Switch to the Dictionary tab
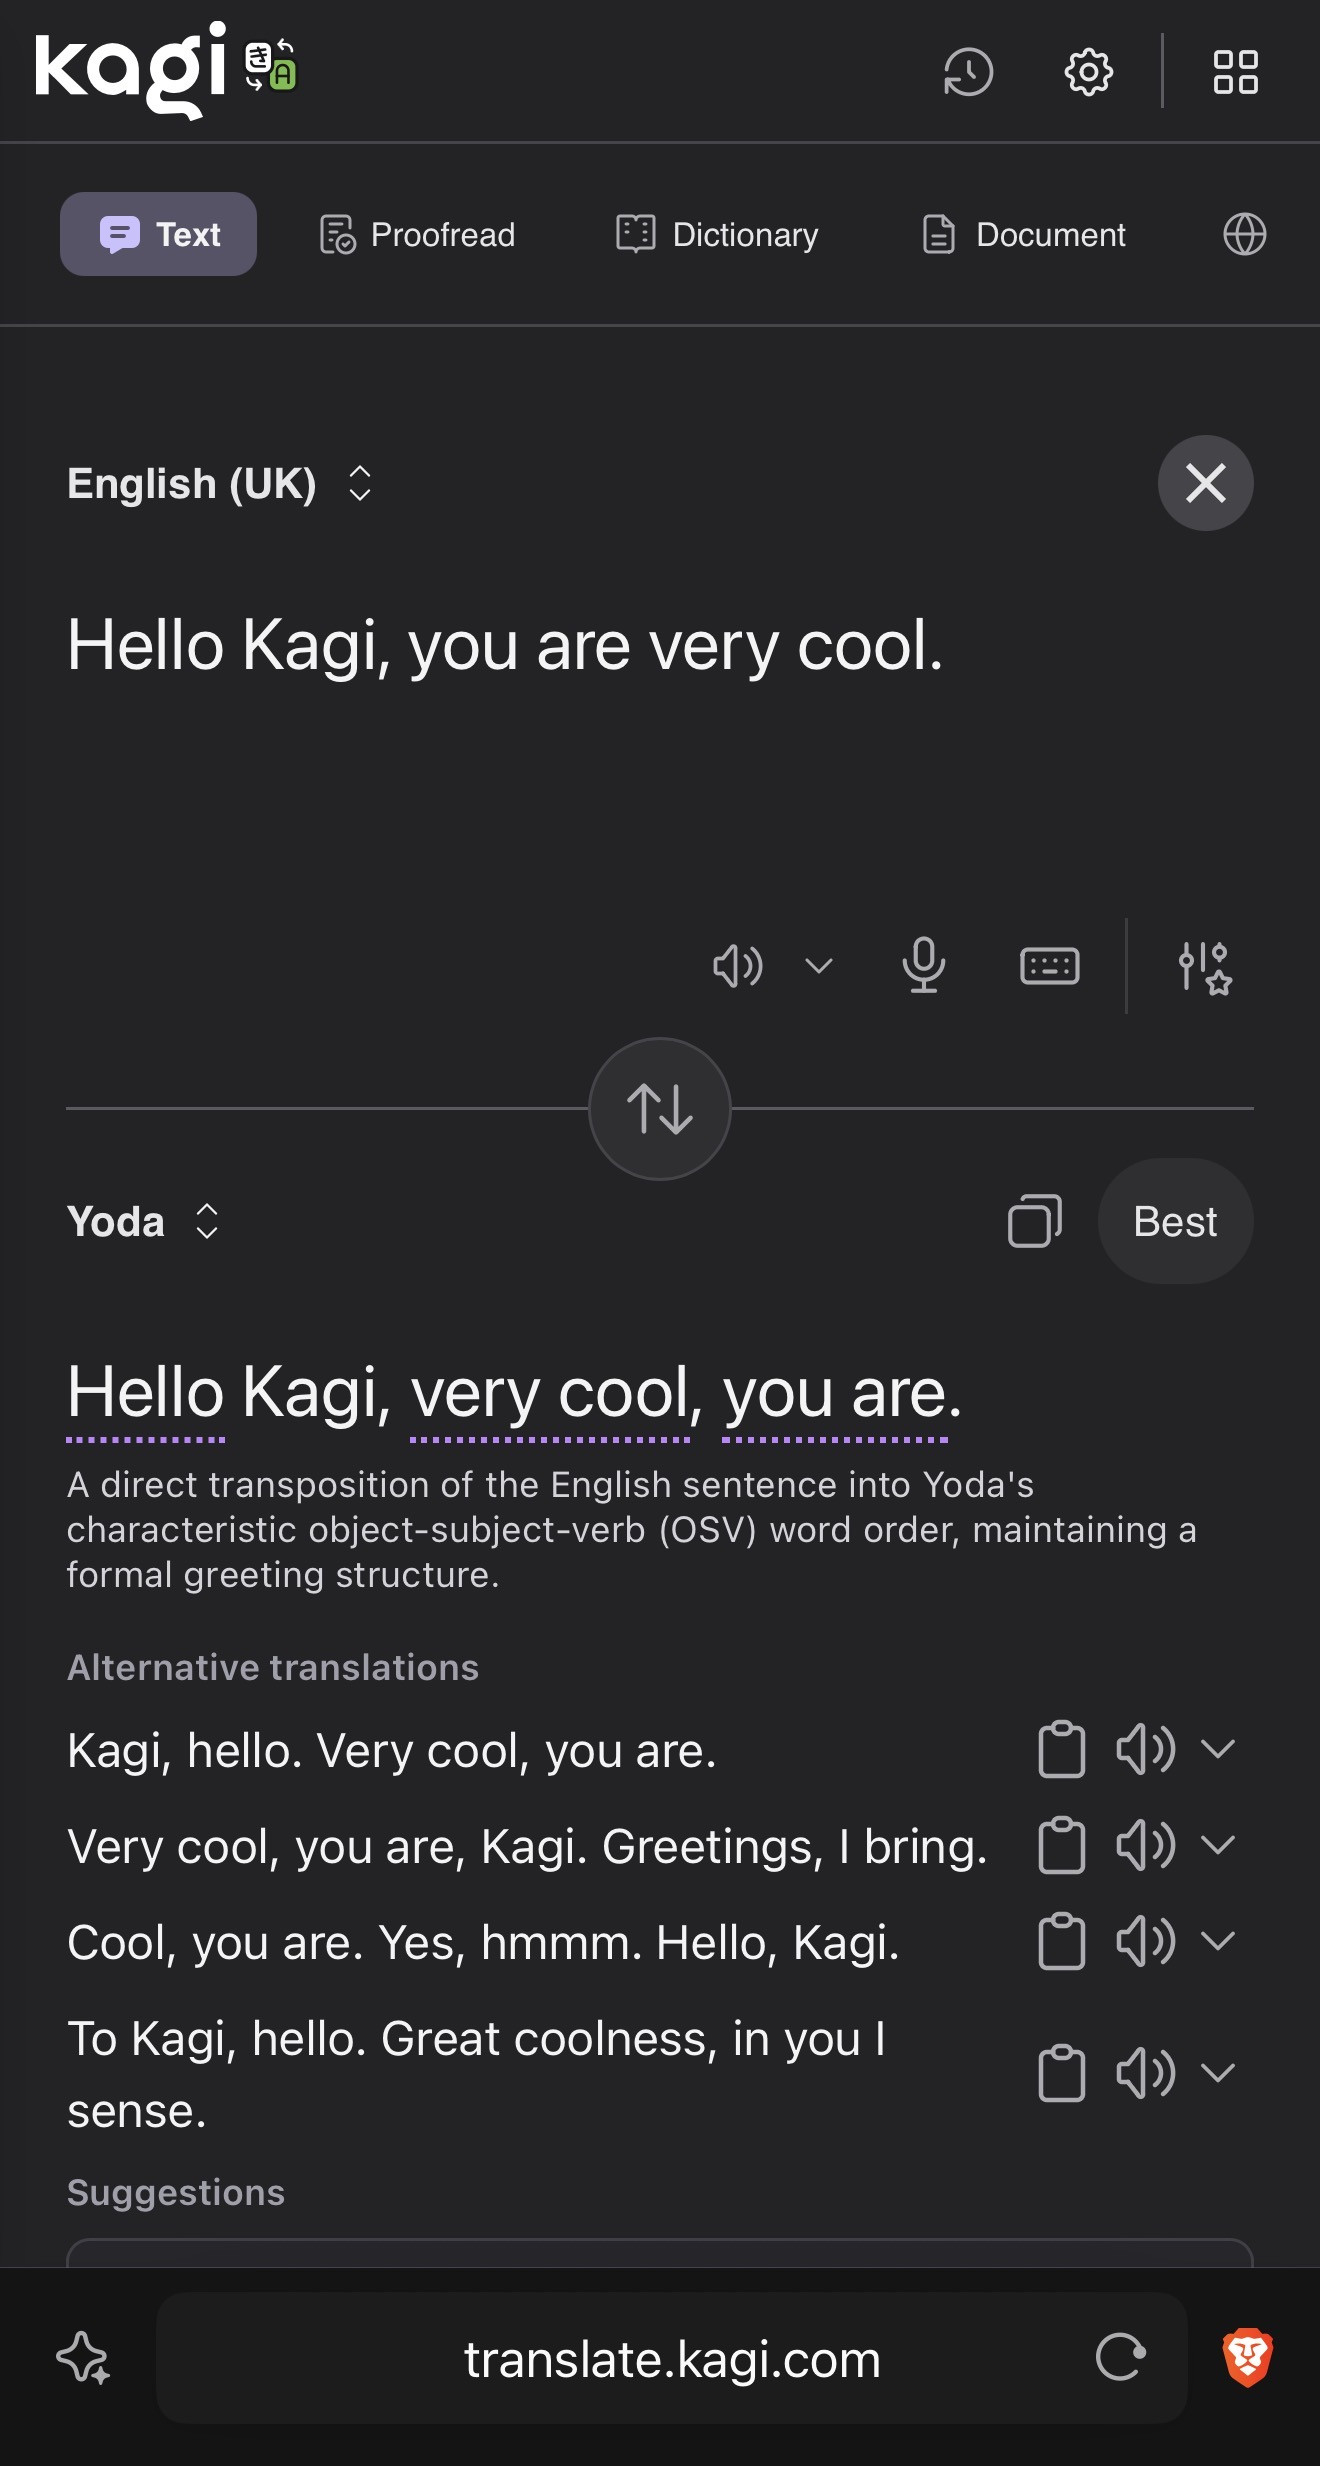Image resolution: width=1320 pixels, height=2466 pixels. tap(717, 234)
